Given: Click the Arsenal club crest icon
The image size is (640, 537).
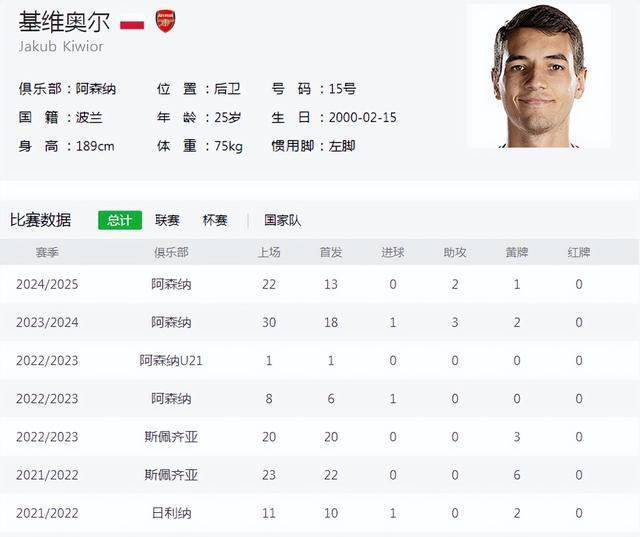Looking at the screenshot, I should click(166, 21).
